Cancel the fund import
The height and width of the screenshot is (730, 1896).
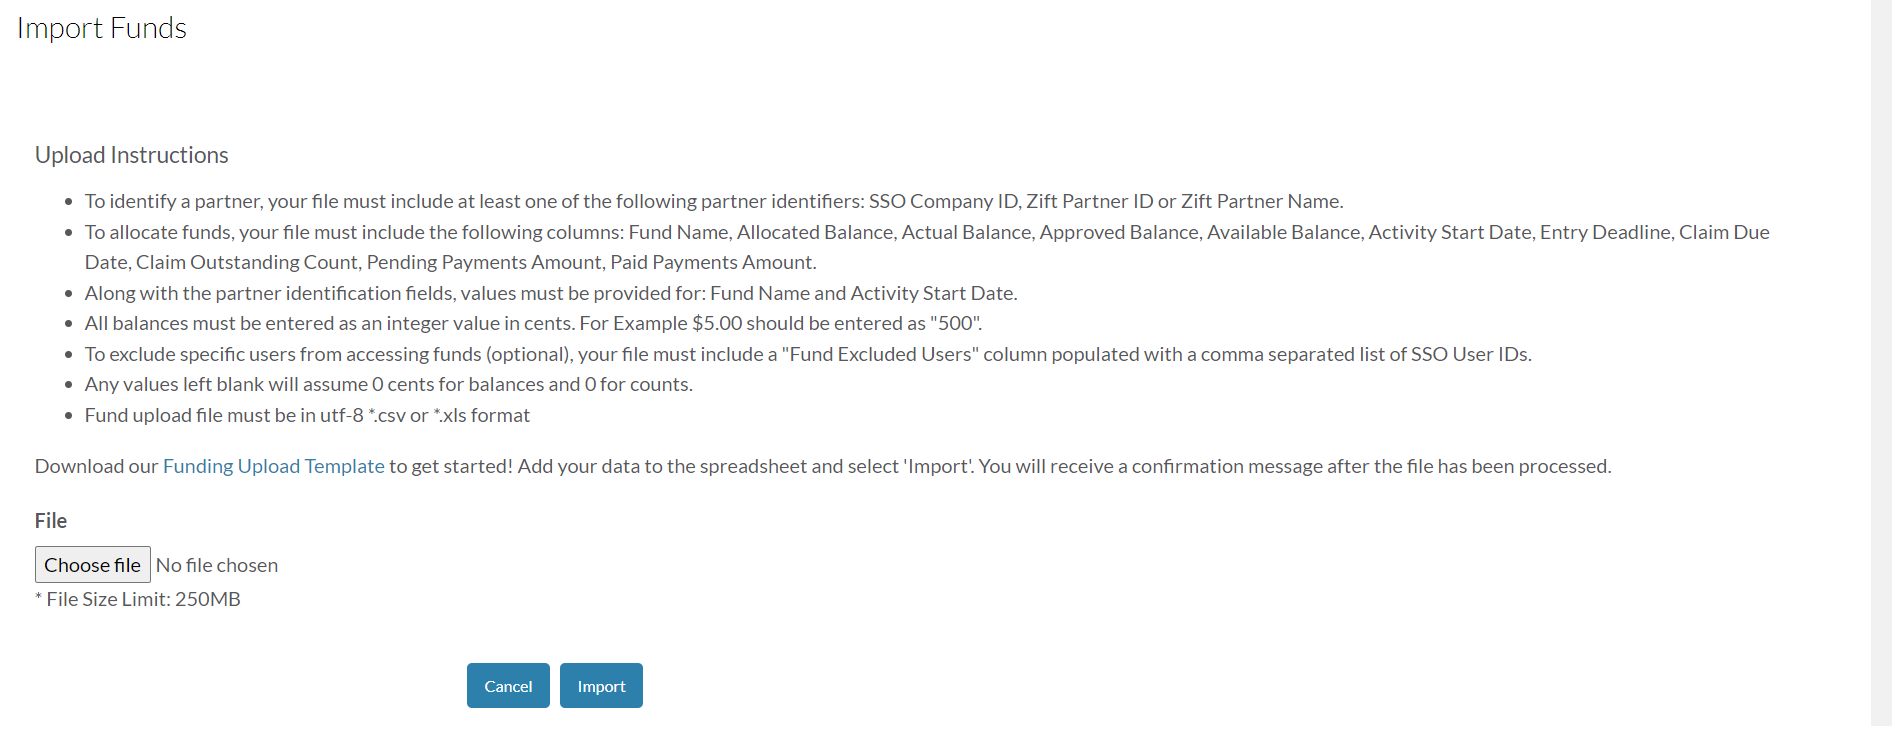pyautogui.click(x=507, y=685)
